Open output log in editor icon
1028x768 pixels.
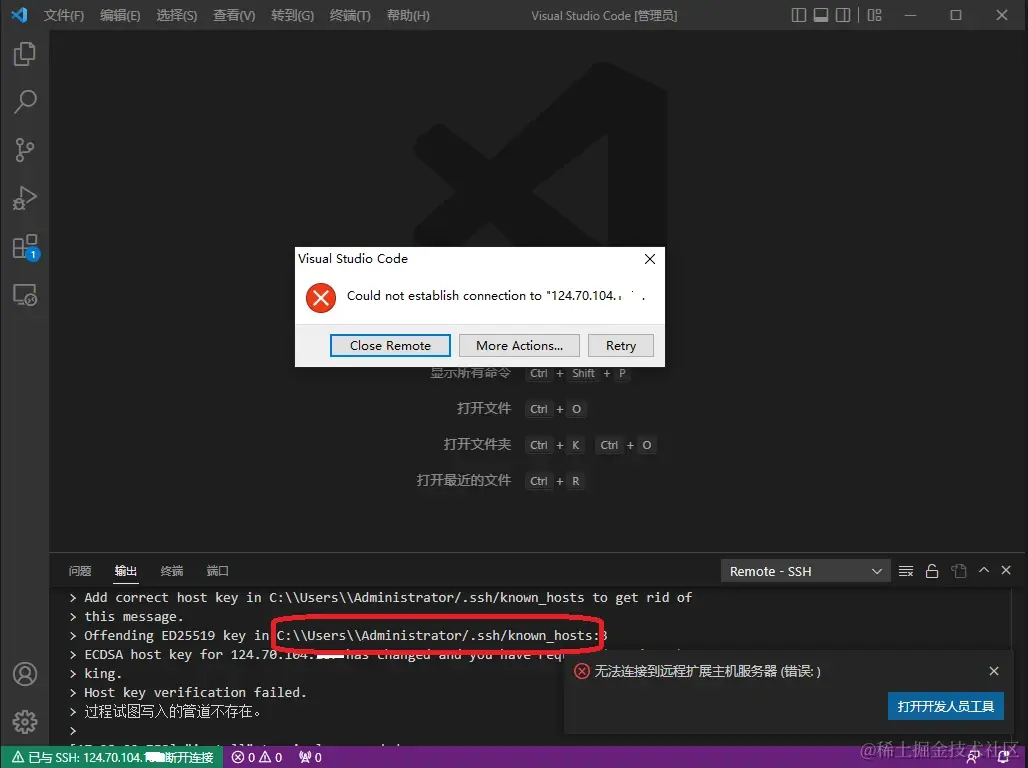click(959, 571)
